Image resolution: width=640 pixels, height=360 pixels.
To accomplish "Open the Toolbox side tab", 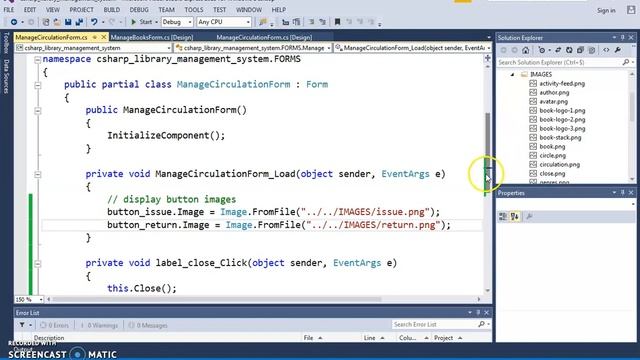I will (x=6, y=42).
